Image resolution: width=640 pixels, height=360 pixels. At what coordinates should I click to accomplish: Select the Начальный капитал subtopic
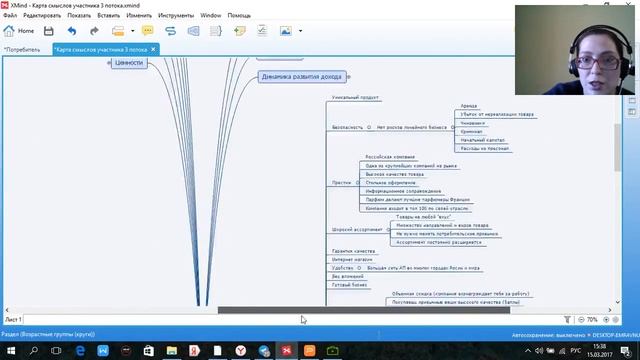(x=482, y=140)
